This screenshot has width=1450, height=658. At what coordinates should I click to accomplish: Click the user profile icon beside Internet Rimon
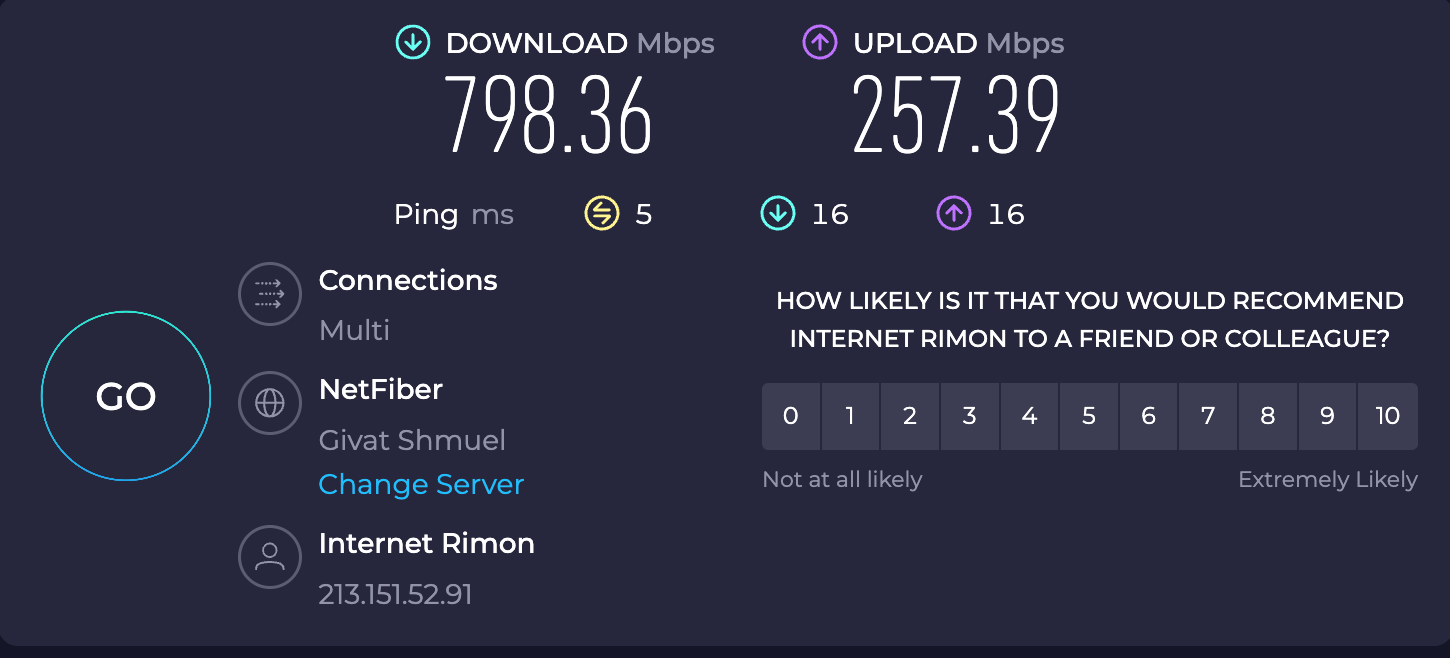tap(269, 557)
